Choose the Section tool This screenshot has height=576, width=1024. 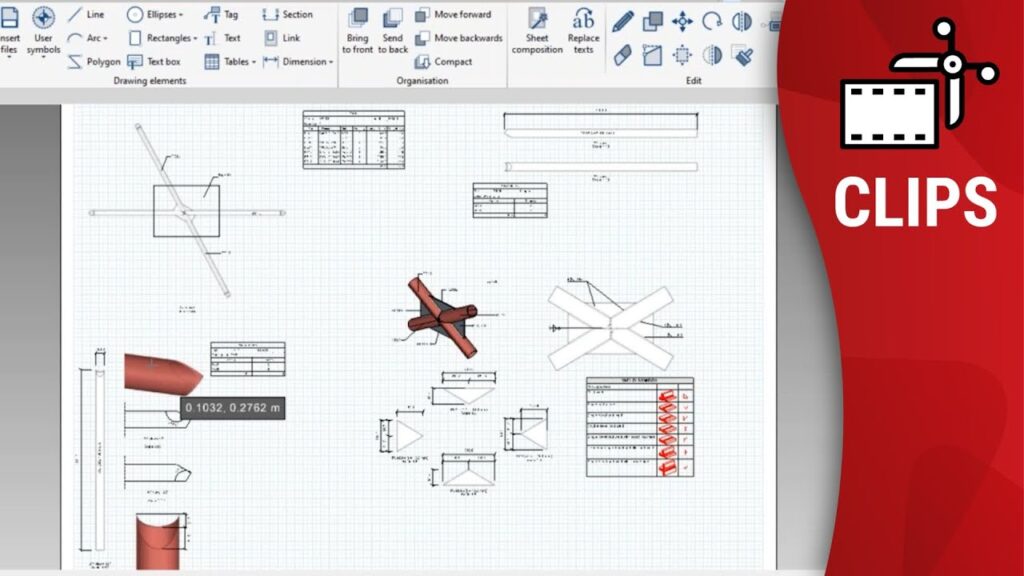pos(287,15)
